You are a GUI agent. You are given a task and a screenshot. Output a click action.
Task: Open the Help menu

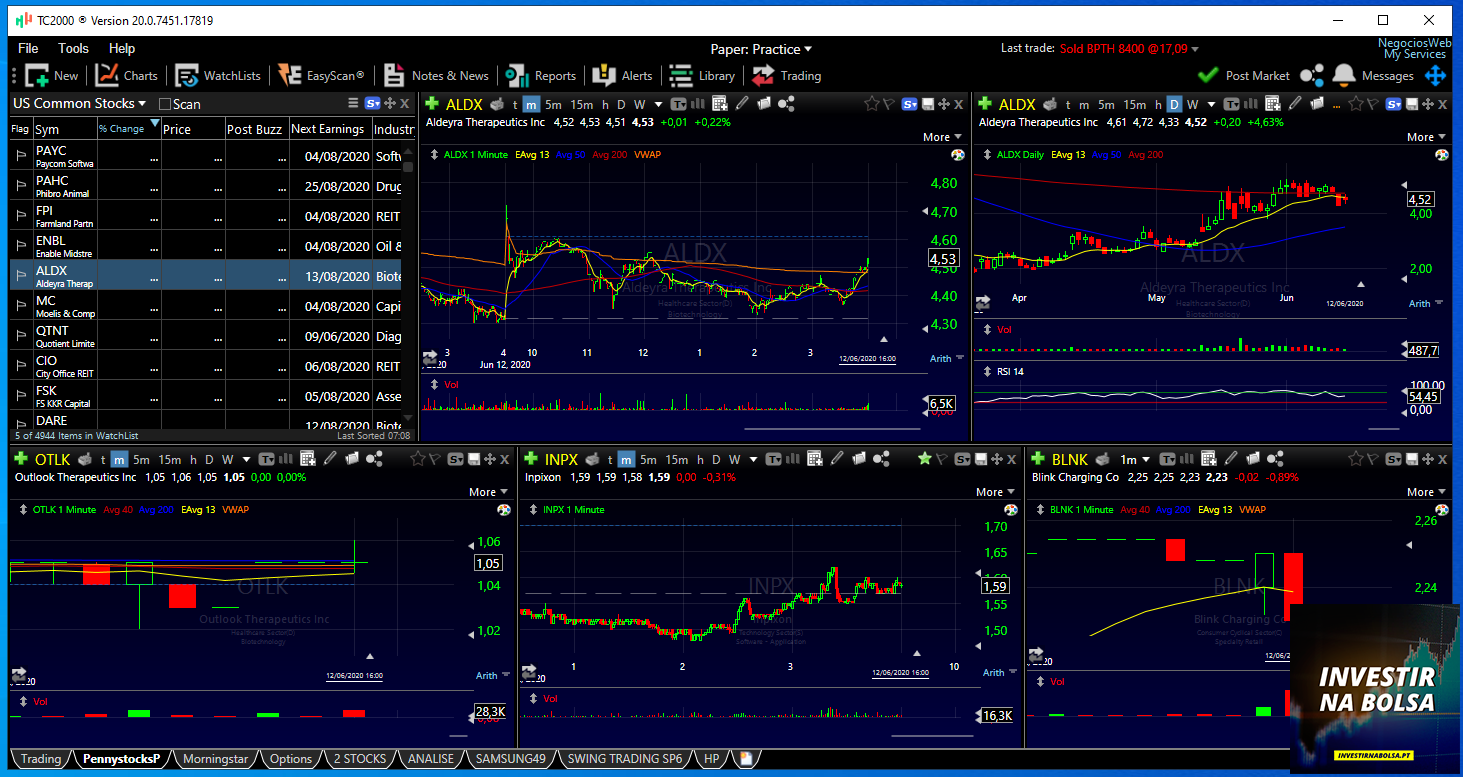(x=122, y=48)
